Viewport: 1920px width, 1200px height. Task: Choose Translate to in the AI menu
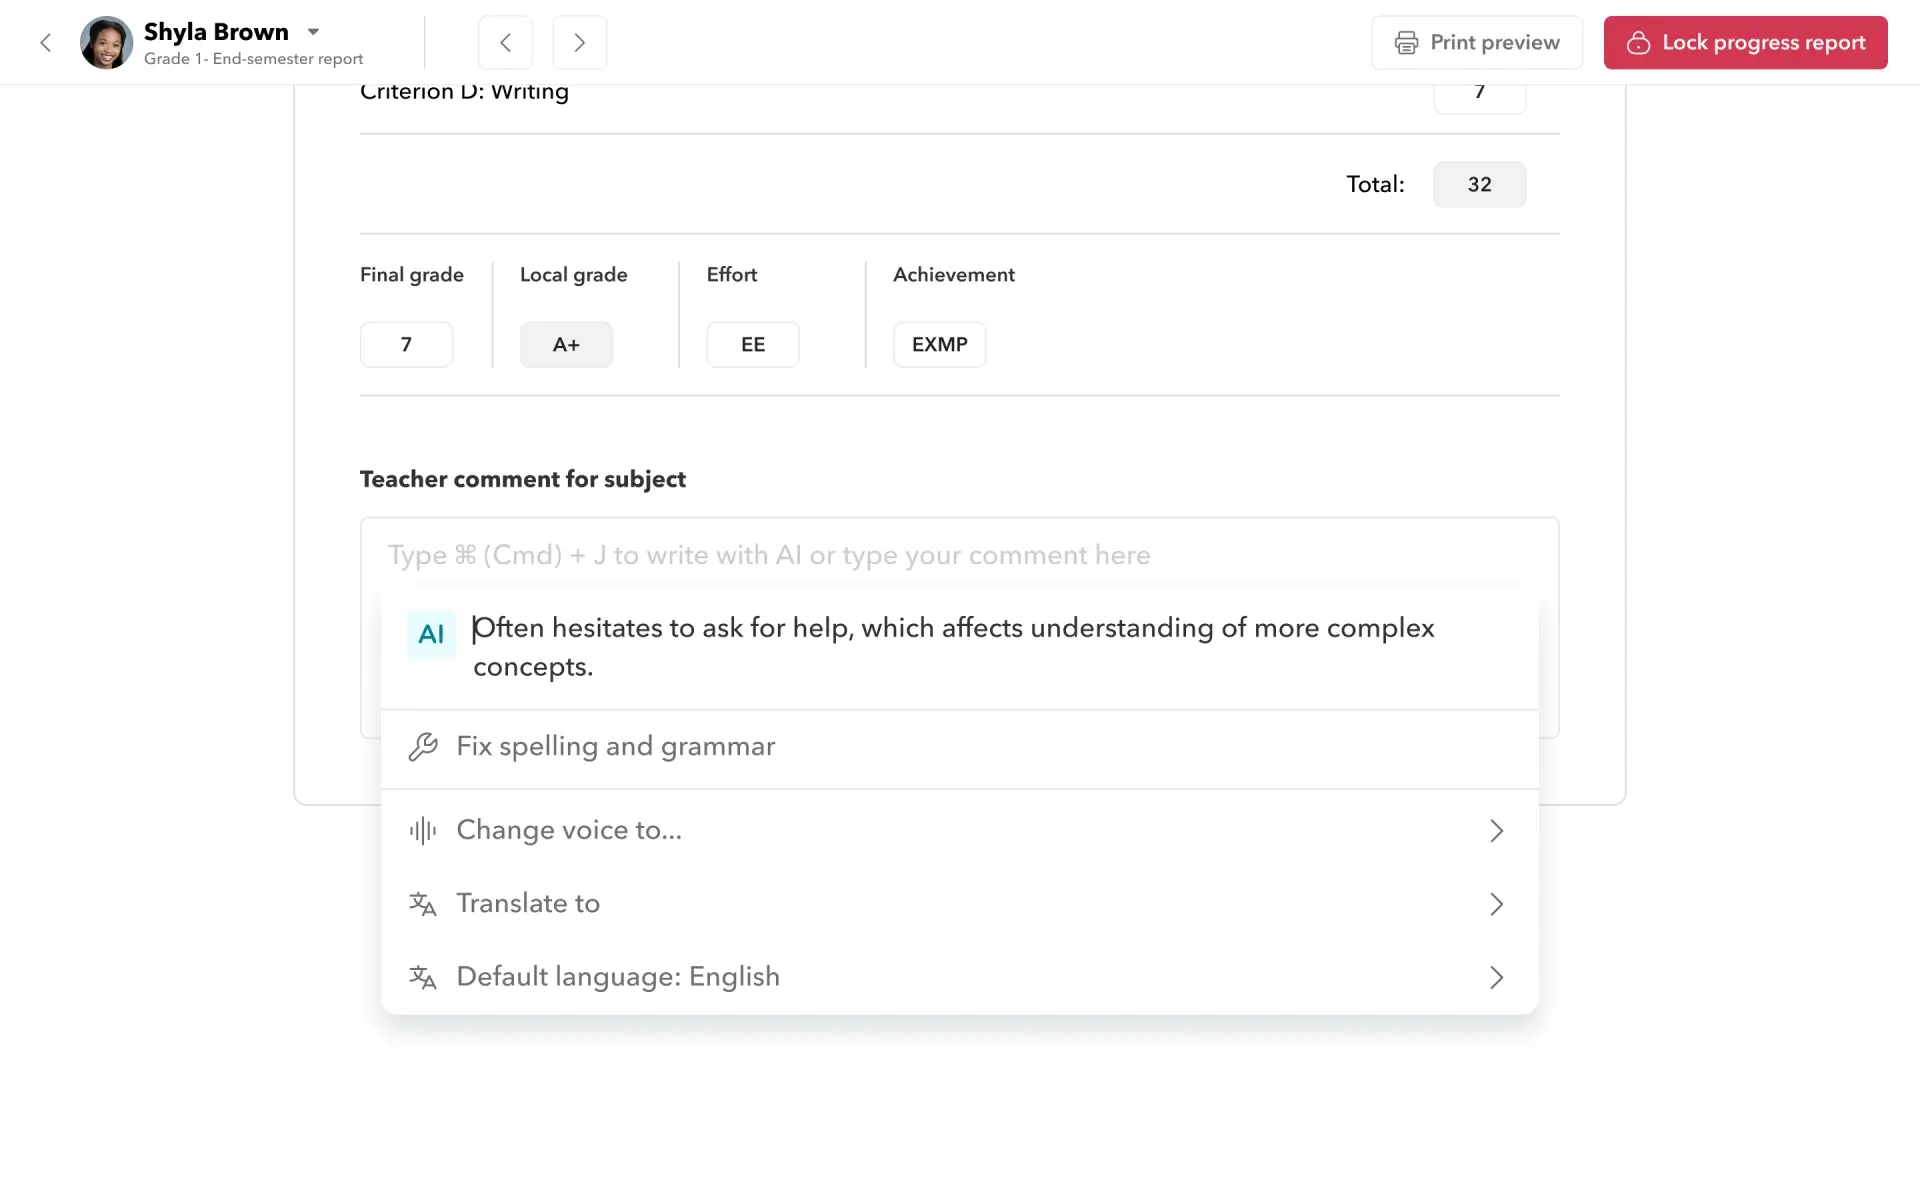click(x=528, y=904)
